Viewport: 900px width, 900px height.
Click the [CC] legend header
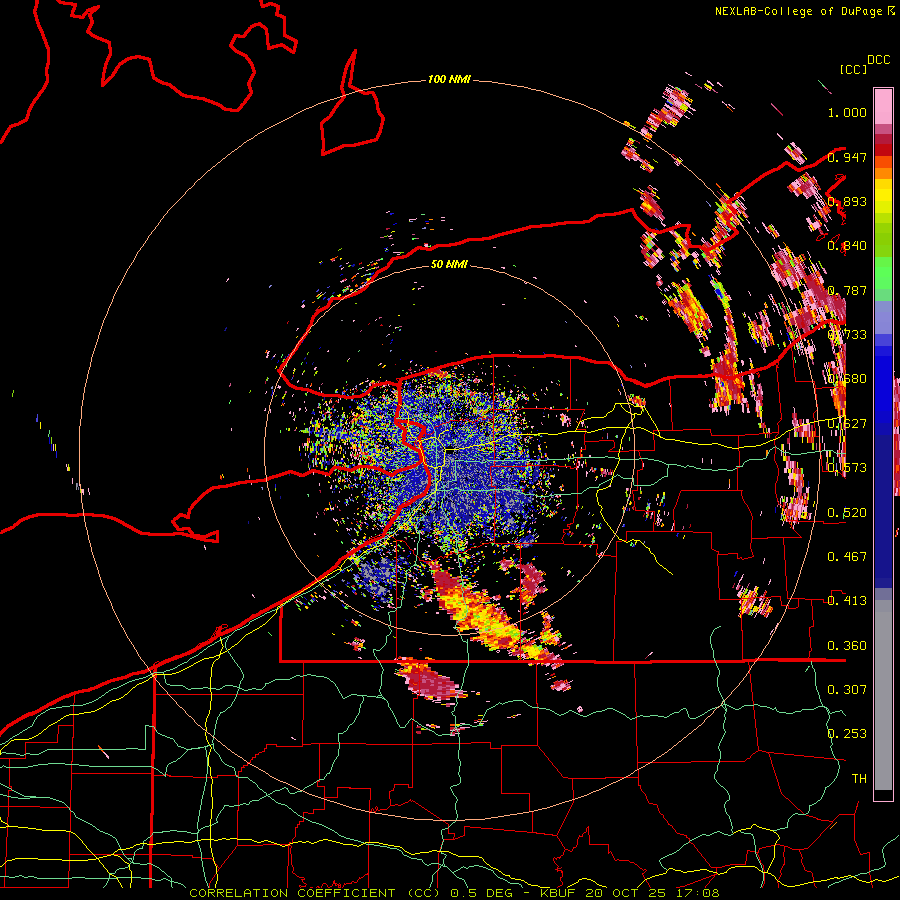click(x=854, y=69)
